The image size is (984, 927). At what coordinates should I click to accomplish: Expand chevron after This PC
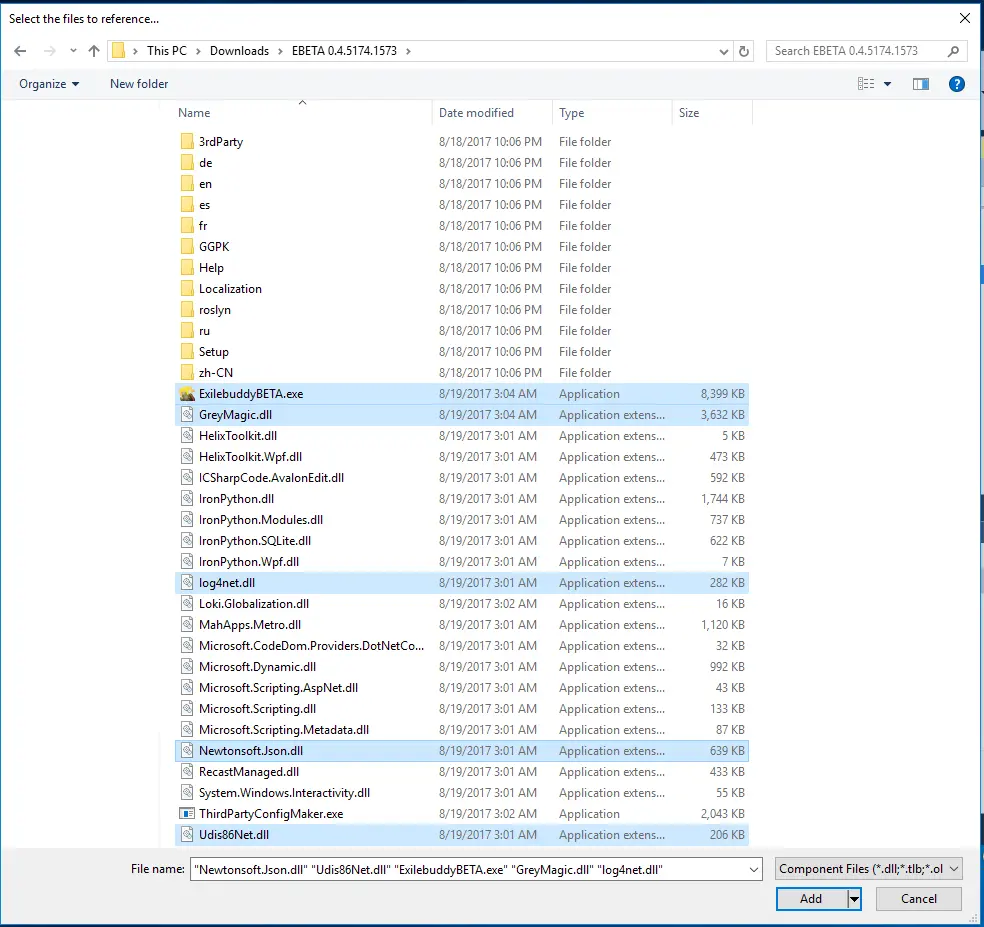pyautogui.click(x=198, y=51)
